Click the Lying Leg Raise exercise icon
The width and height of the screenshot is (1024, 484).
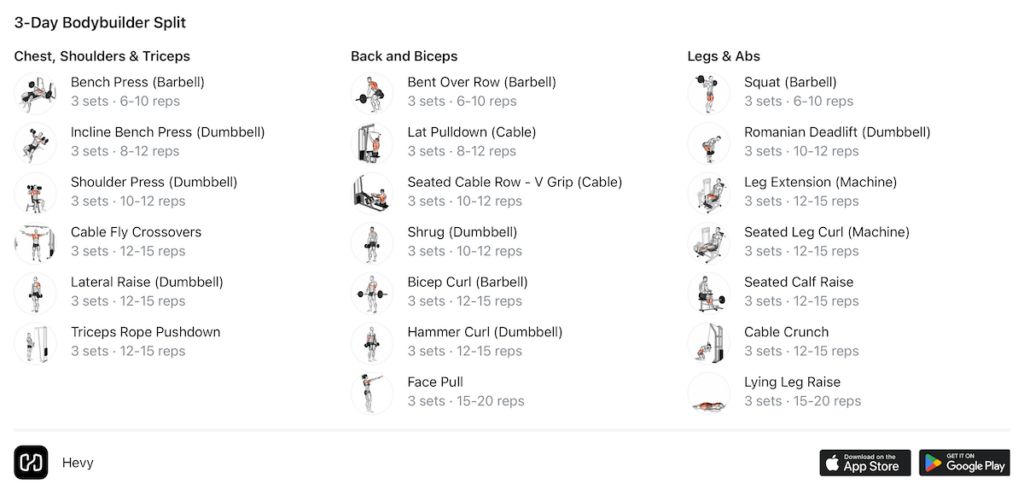709,393
